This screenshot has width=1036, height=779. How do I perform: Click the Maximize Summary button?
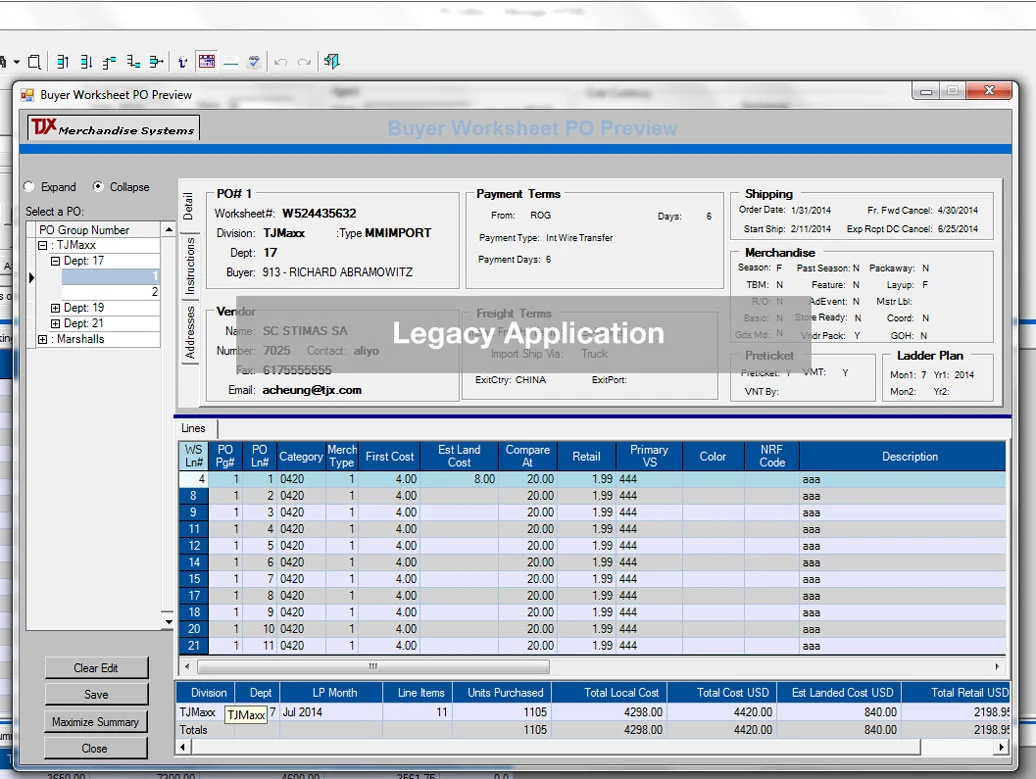[96, 722]
